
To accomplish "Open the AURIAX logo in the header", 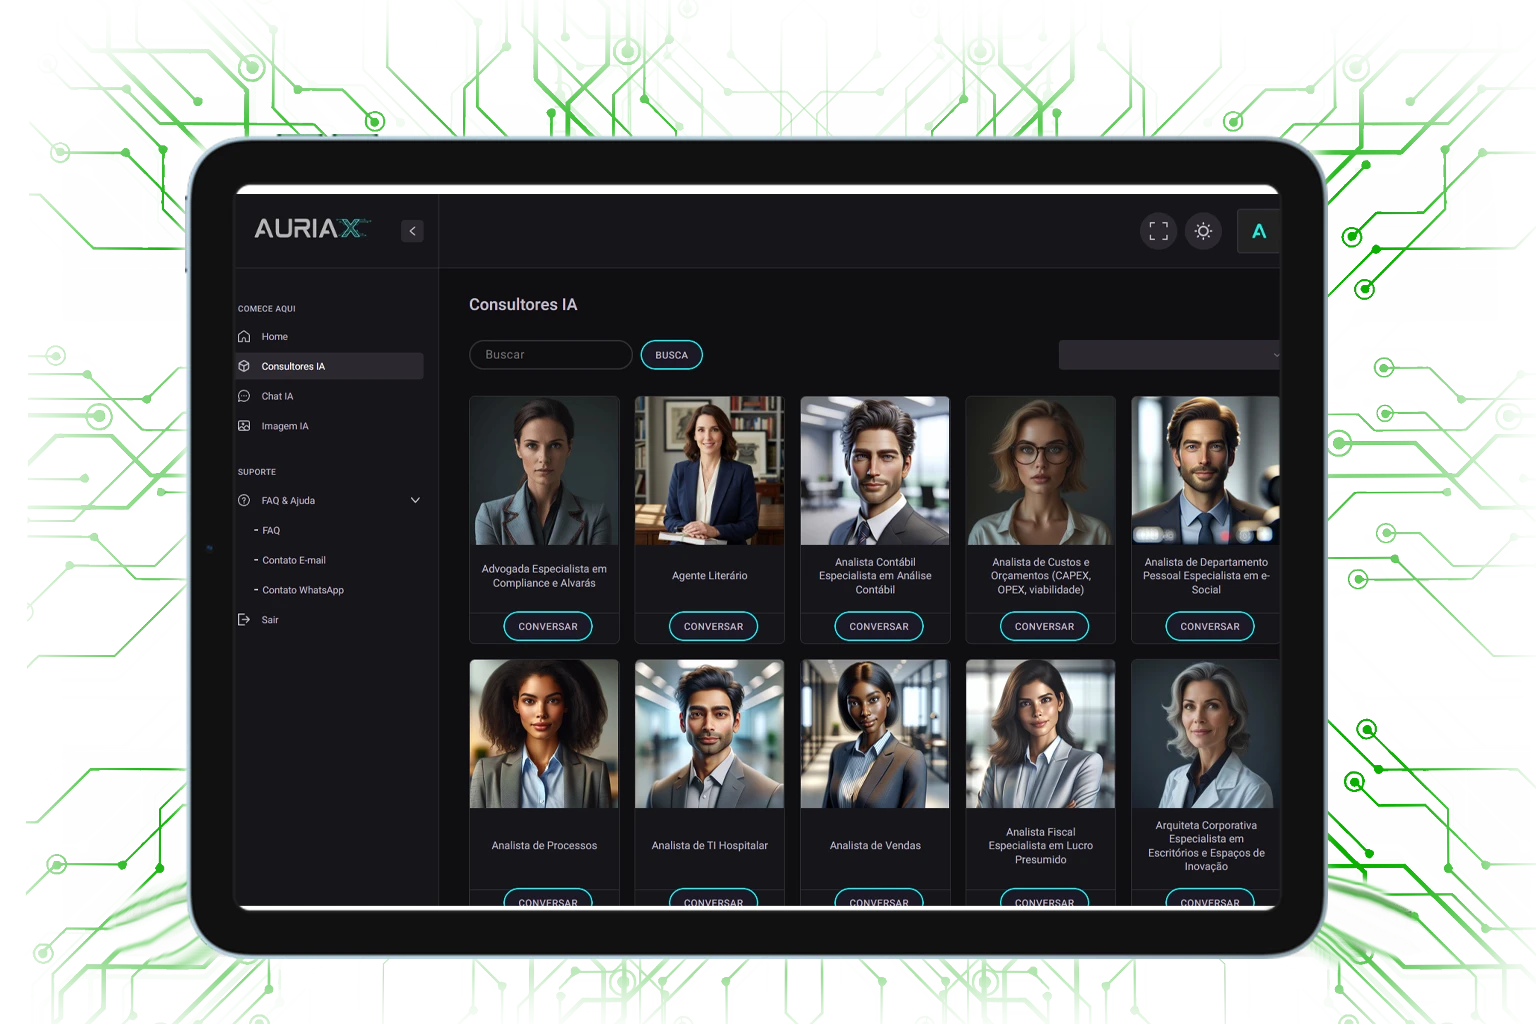I will [311, 229].
